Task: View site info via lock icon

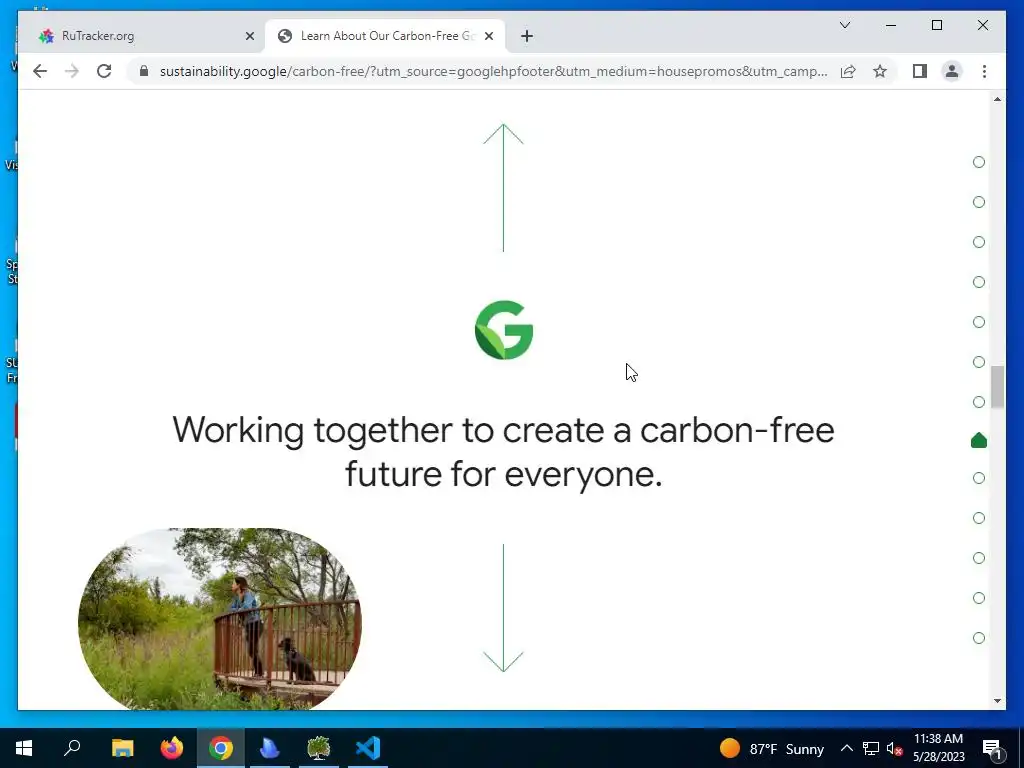Action: coord(144,71)
